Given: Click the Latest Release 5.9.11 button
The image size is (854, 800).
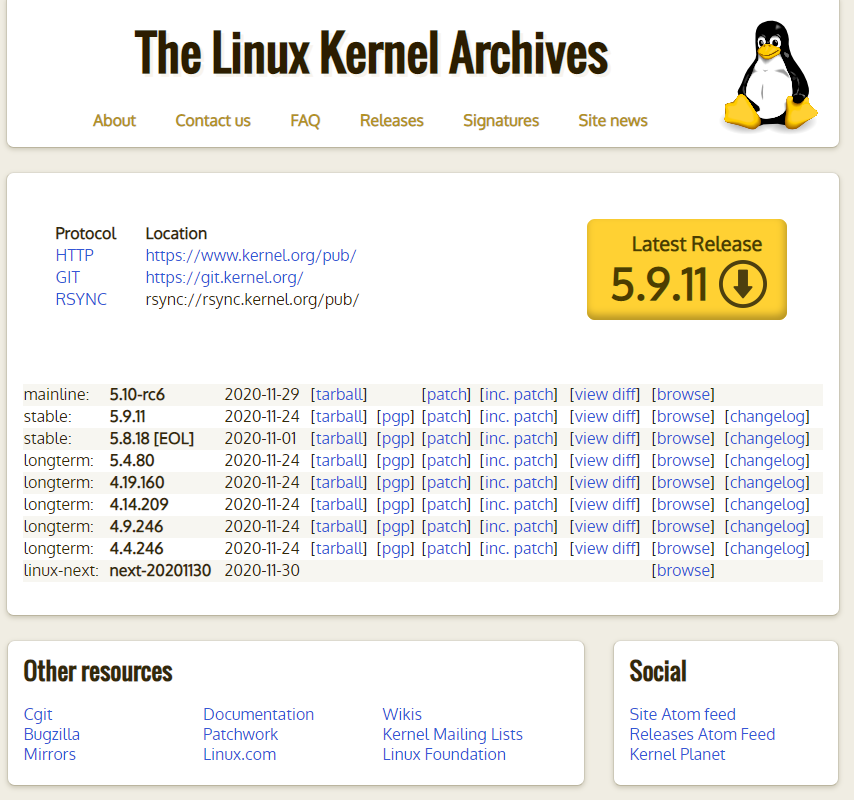Looking at the screenshot, I should pos(687,270).
